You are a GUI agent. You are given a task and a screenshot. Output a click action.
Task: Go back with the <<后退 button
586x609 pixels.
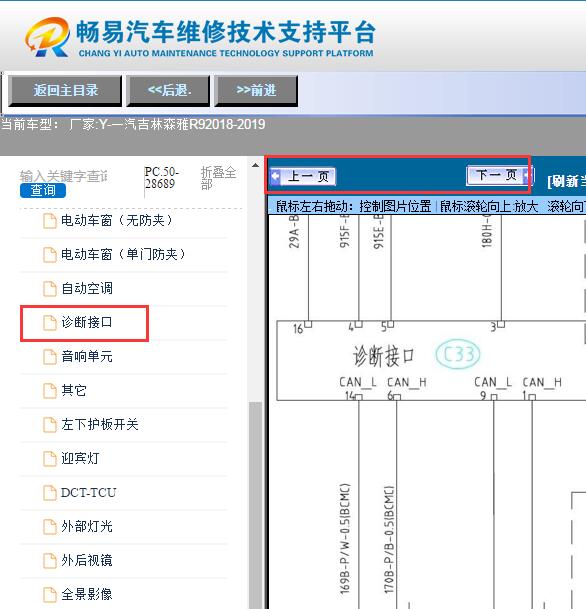point(168,91)
